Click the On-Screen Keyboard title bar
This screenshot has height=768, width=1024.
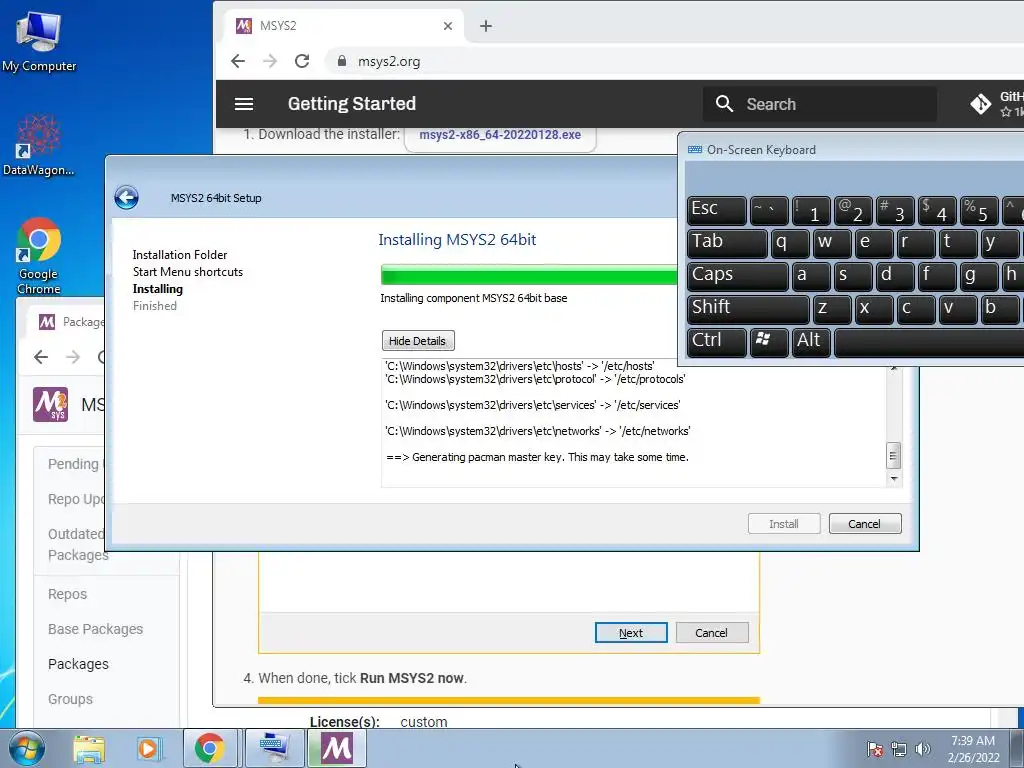click(849, 150)
